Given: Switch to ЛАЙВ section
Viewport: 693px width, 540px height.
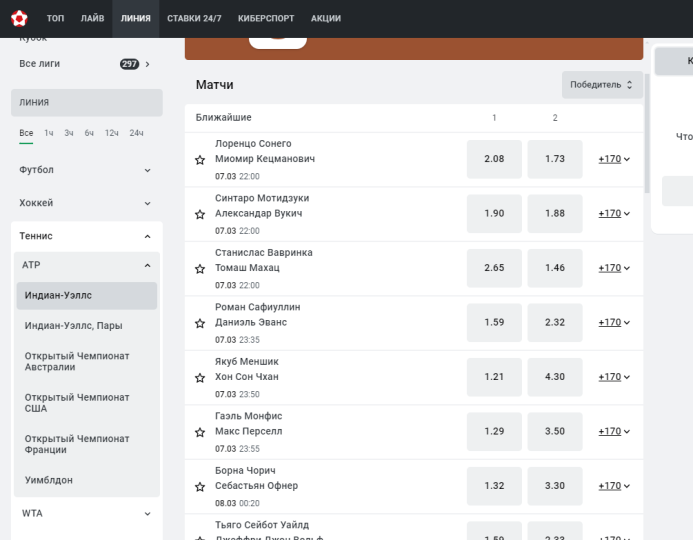Looking at the screenshot, I should tap(92, 18).
